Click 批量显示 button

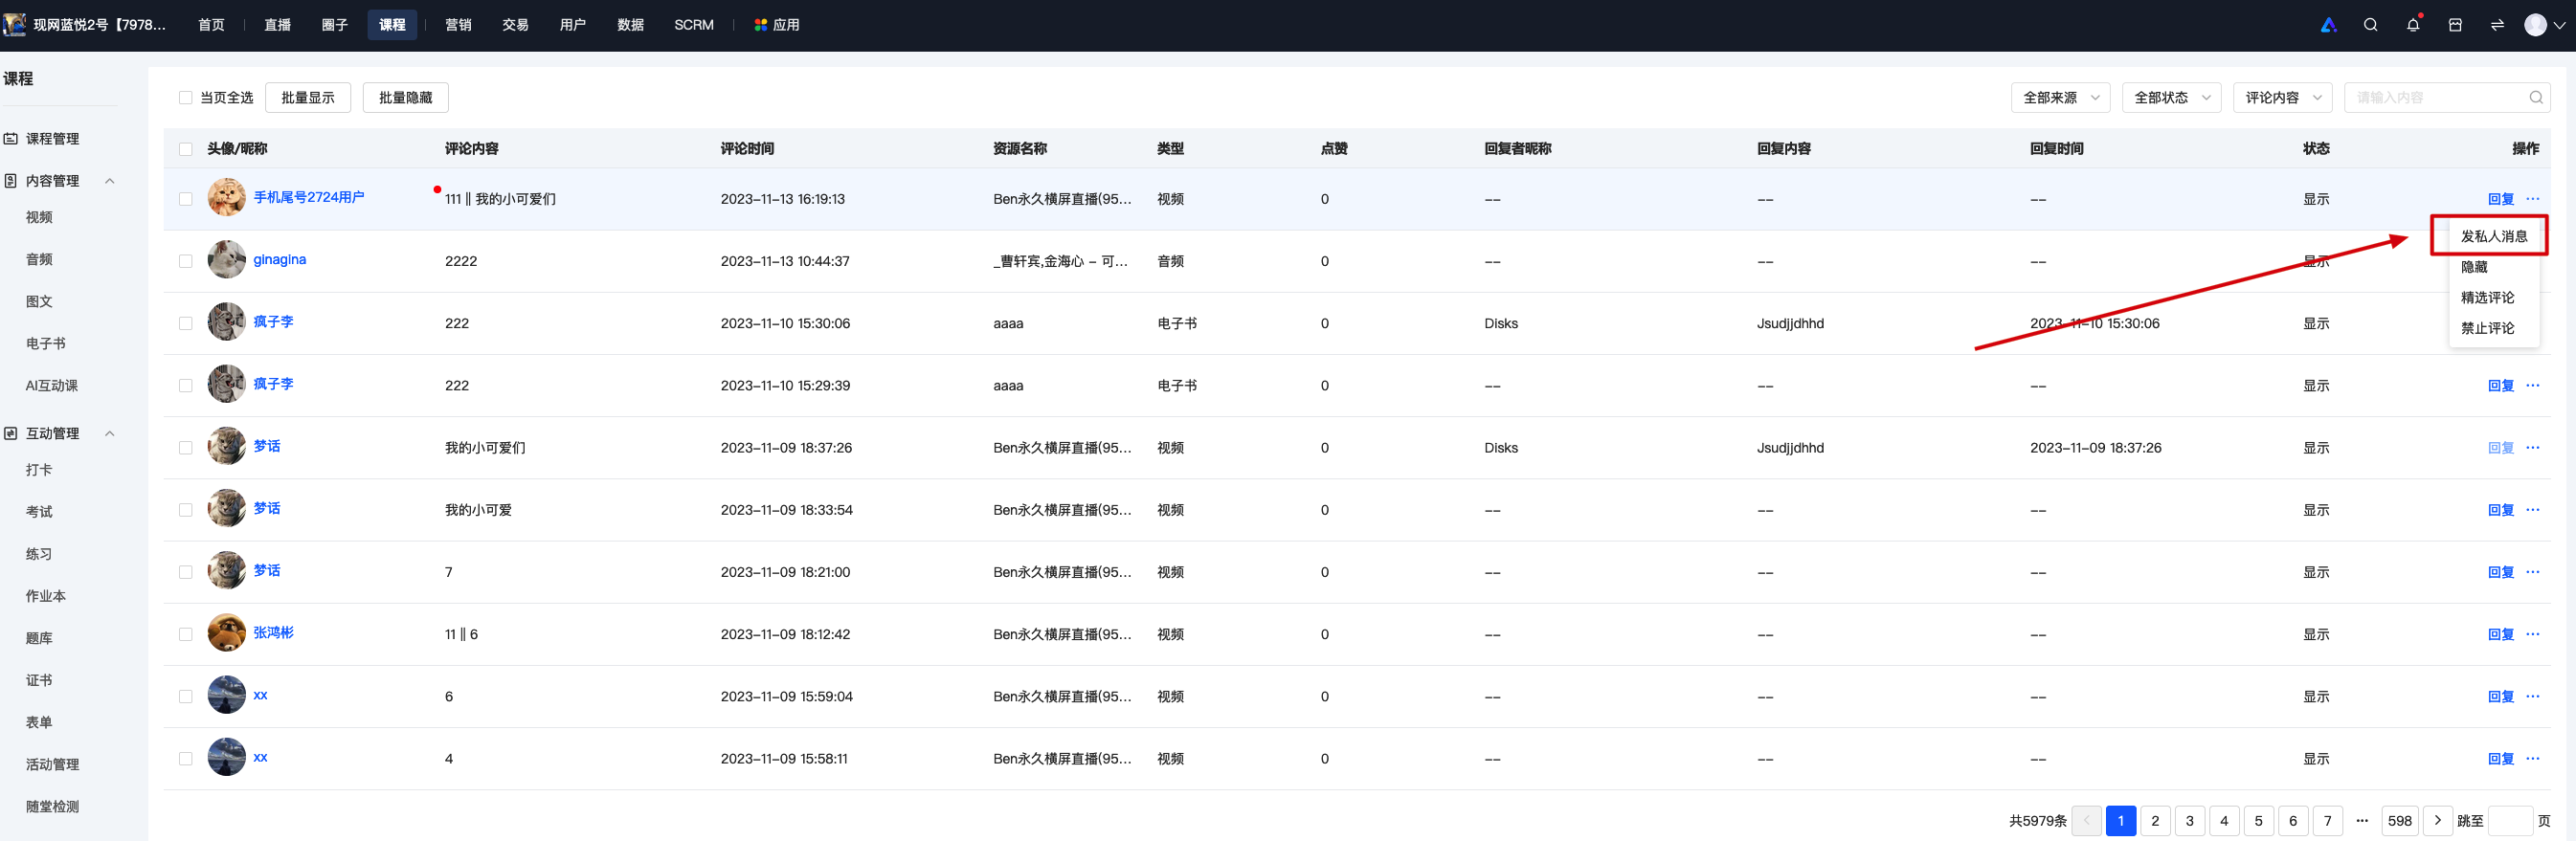[308, 97]
